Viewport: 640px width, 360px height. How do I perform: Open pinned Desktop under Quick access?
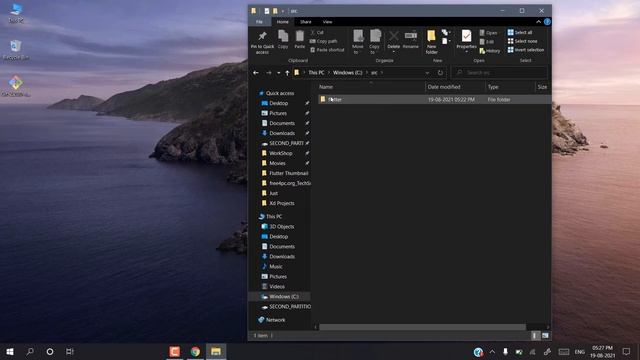tap(278, 103)
